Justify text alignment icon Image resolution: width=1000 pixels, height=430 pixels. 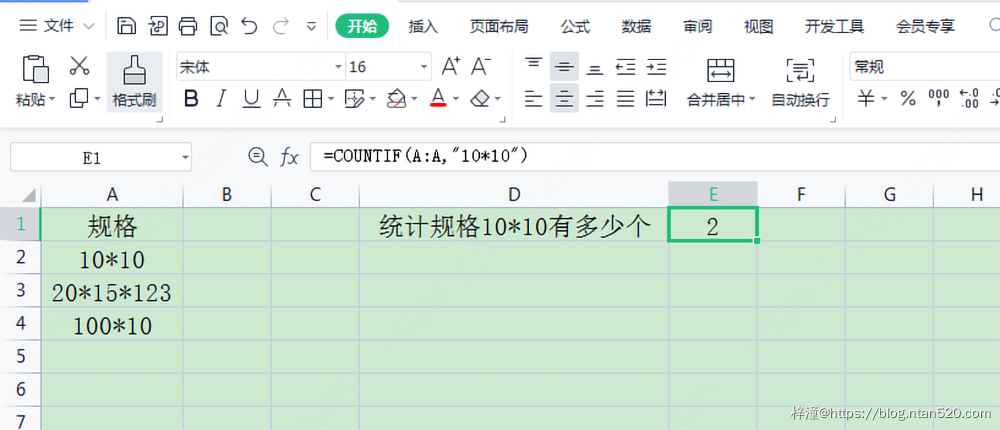626,99
